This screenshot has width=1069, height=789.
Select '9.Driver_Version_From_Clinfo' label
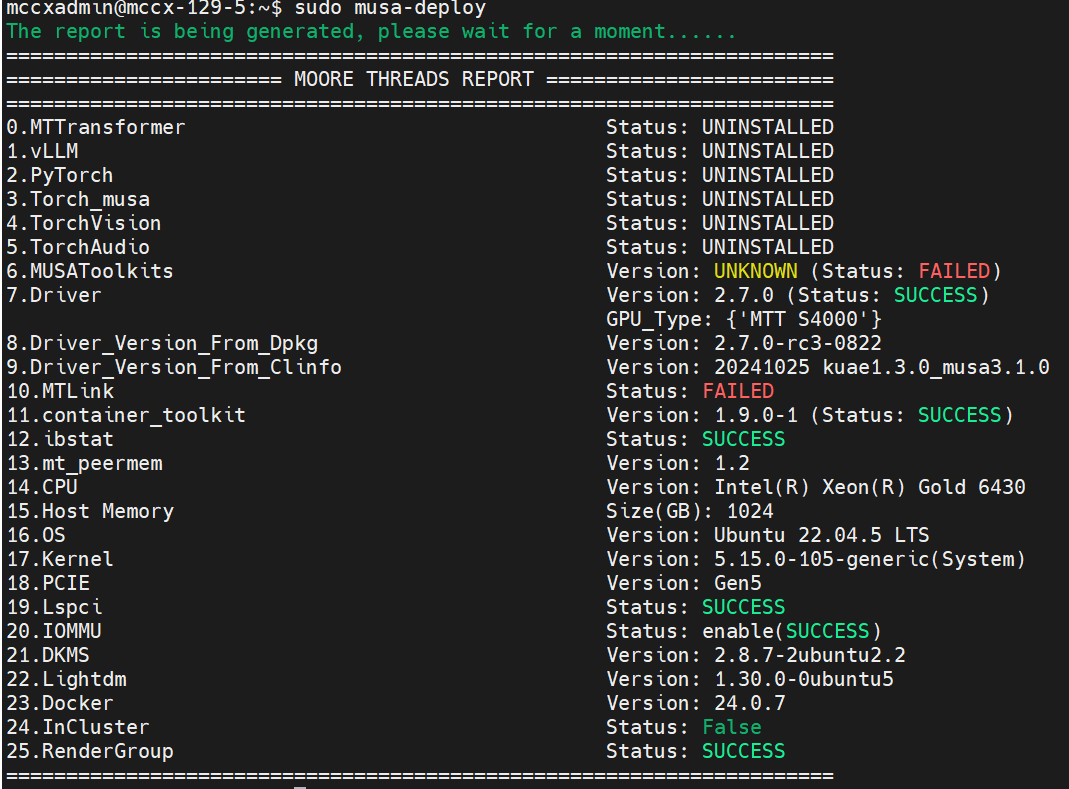tap(174, 368)
